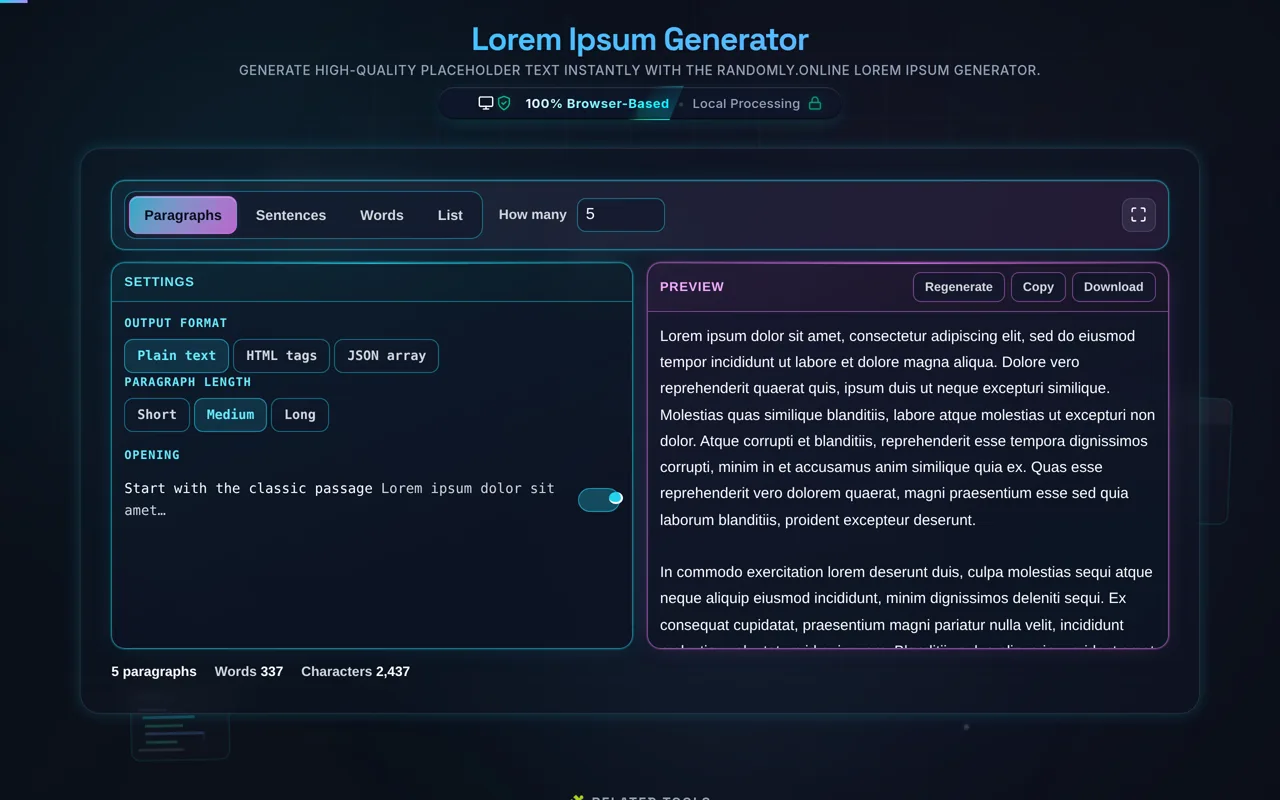Click the Characters 2,437 statistic

(356, 671)
